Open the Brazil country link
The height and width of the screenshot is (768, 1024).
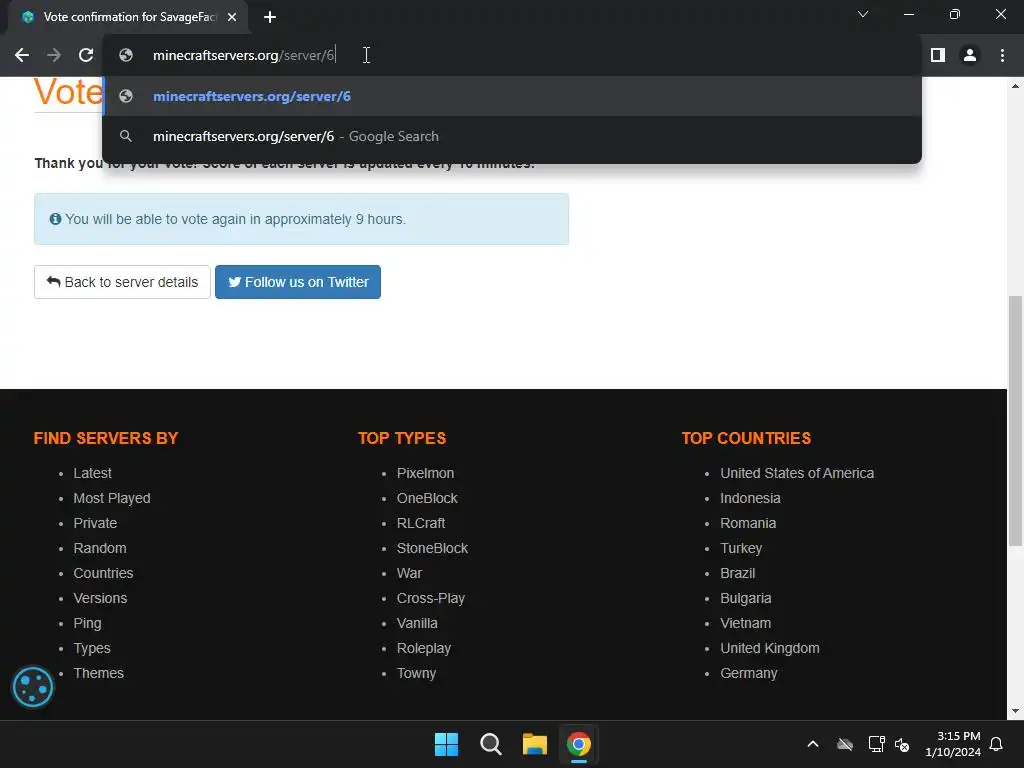tap(738, 573)
